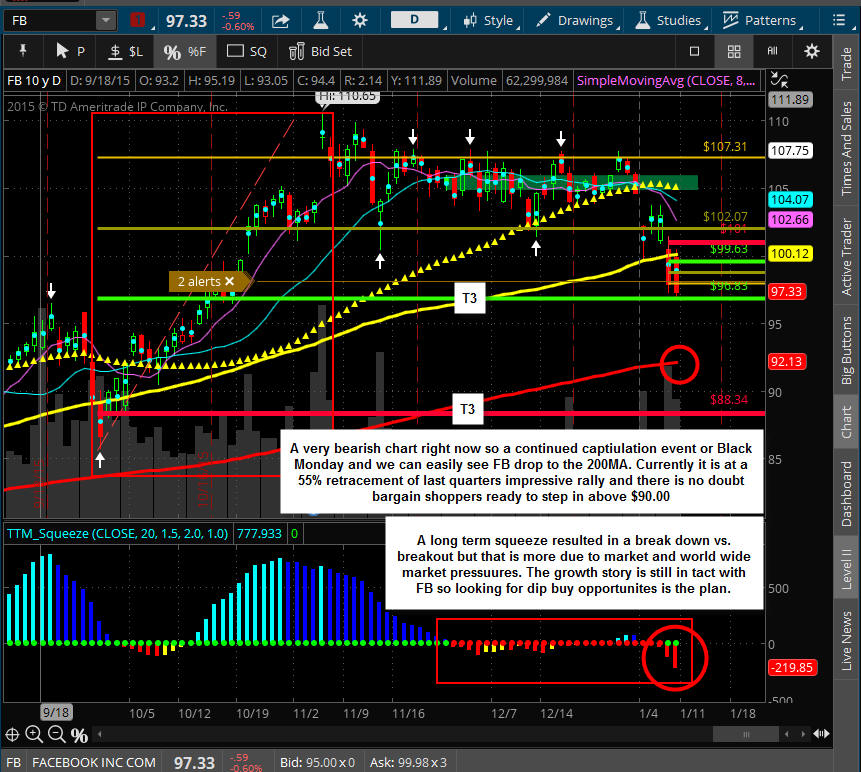The width and height of the screenshot is (861, 772).
Task: Click the FB 10 y D chart label
Action: tap(34, 81)
